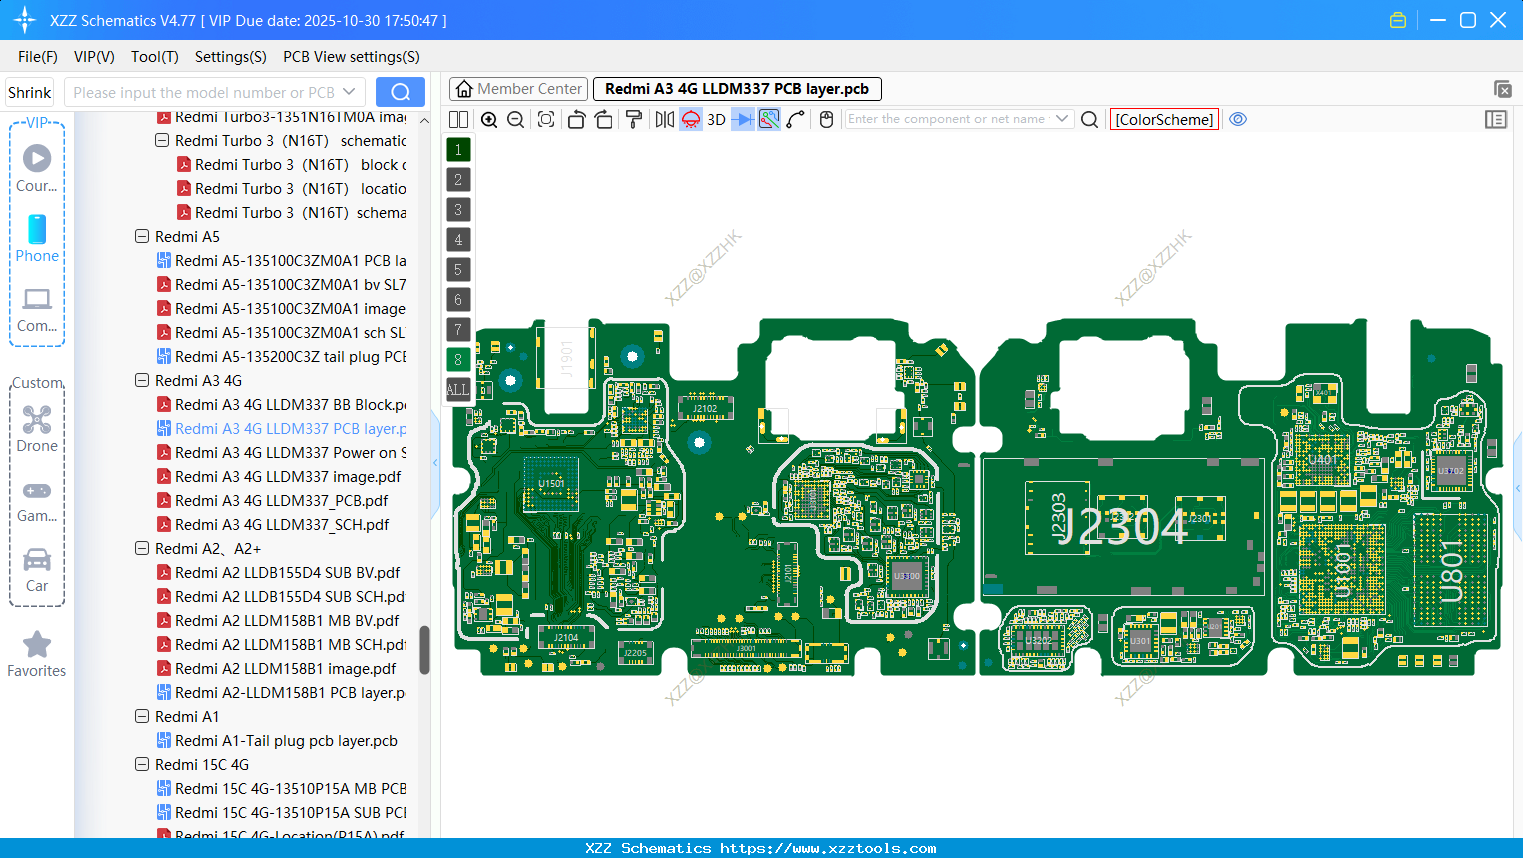Toggle the red lamp highlight mode

click(690, 118)
